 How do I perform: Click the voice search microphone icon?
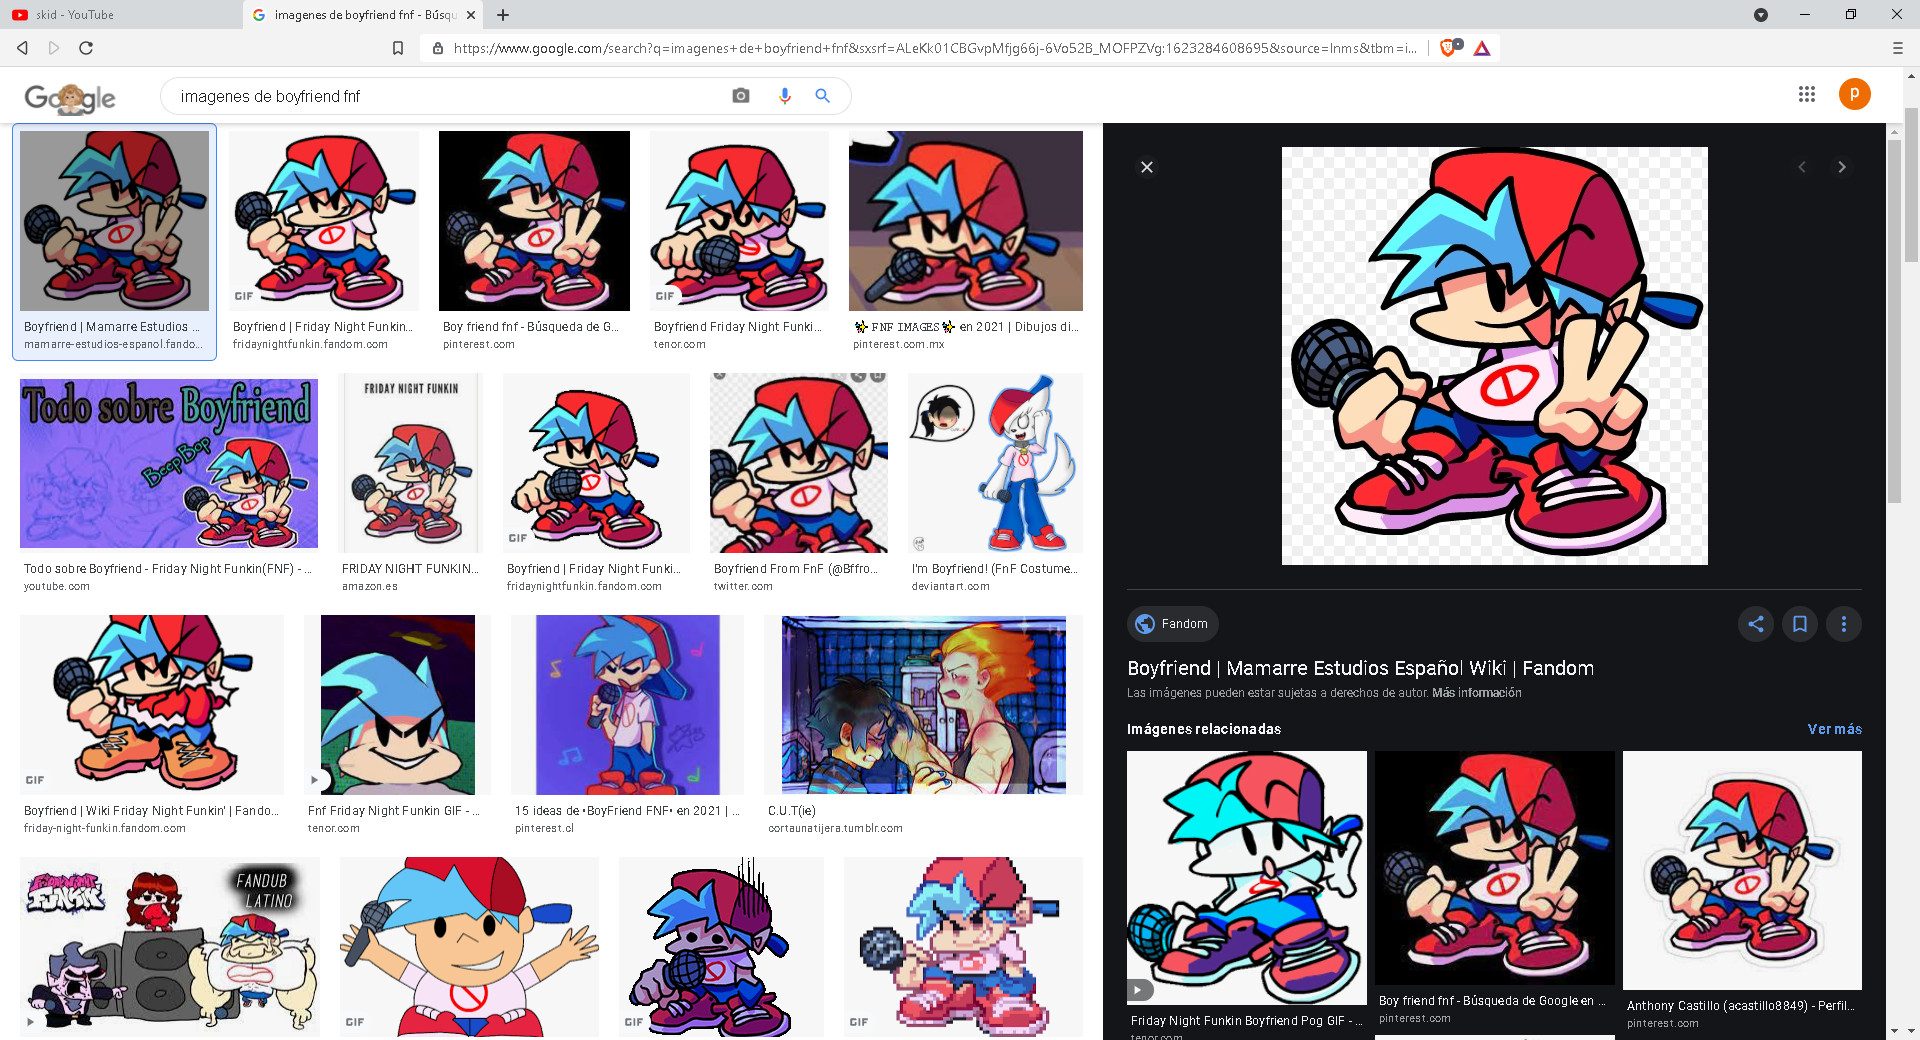pos(785,96)
